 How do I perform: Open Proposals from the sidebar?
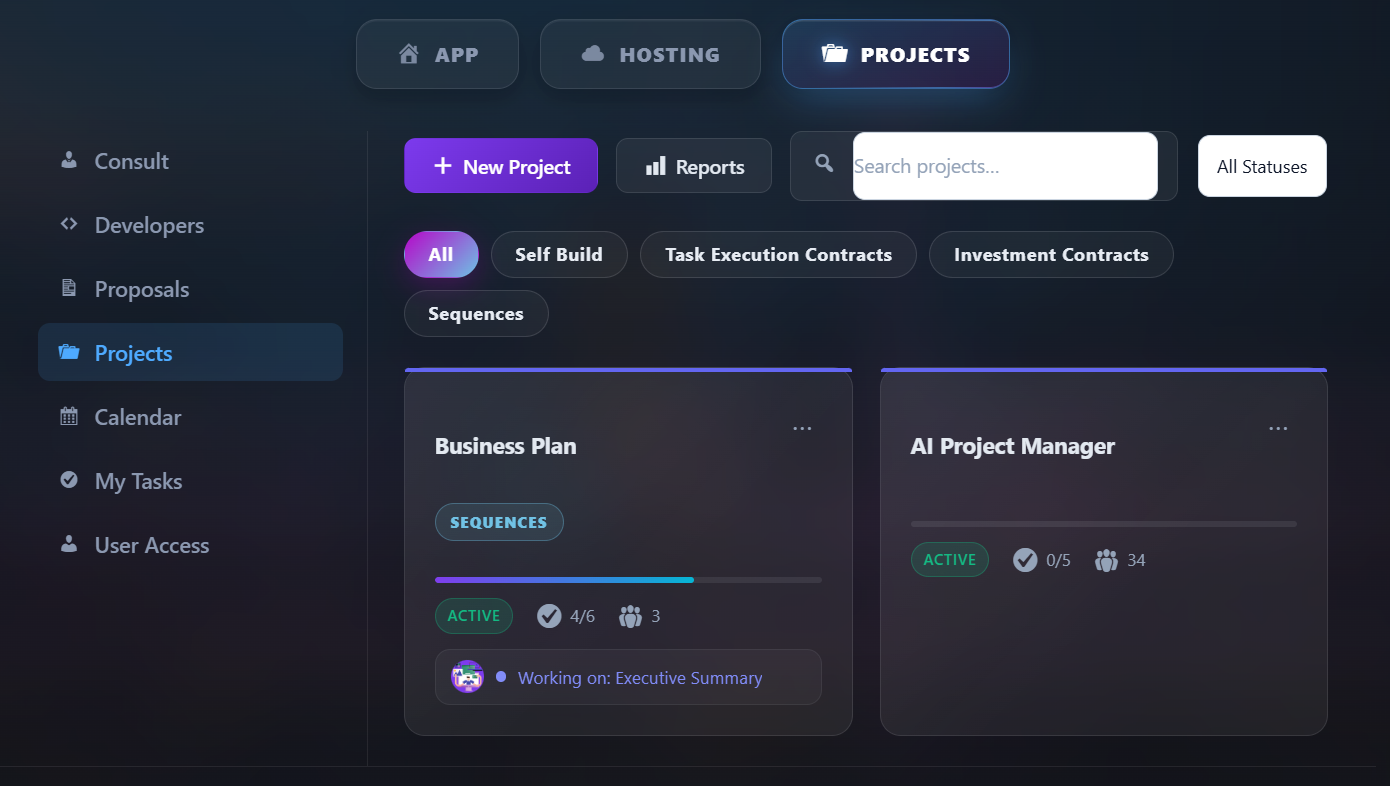pos(190,288)
